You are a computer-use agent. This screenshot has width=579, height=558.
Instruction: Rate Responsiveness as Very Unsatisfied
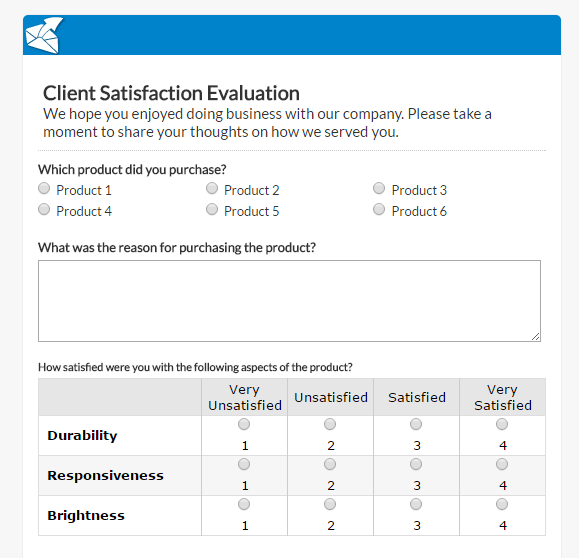244,464
